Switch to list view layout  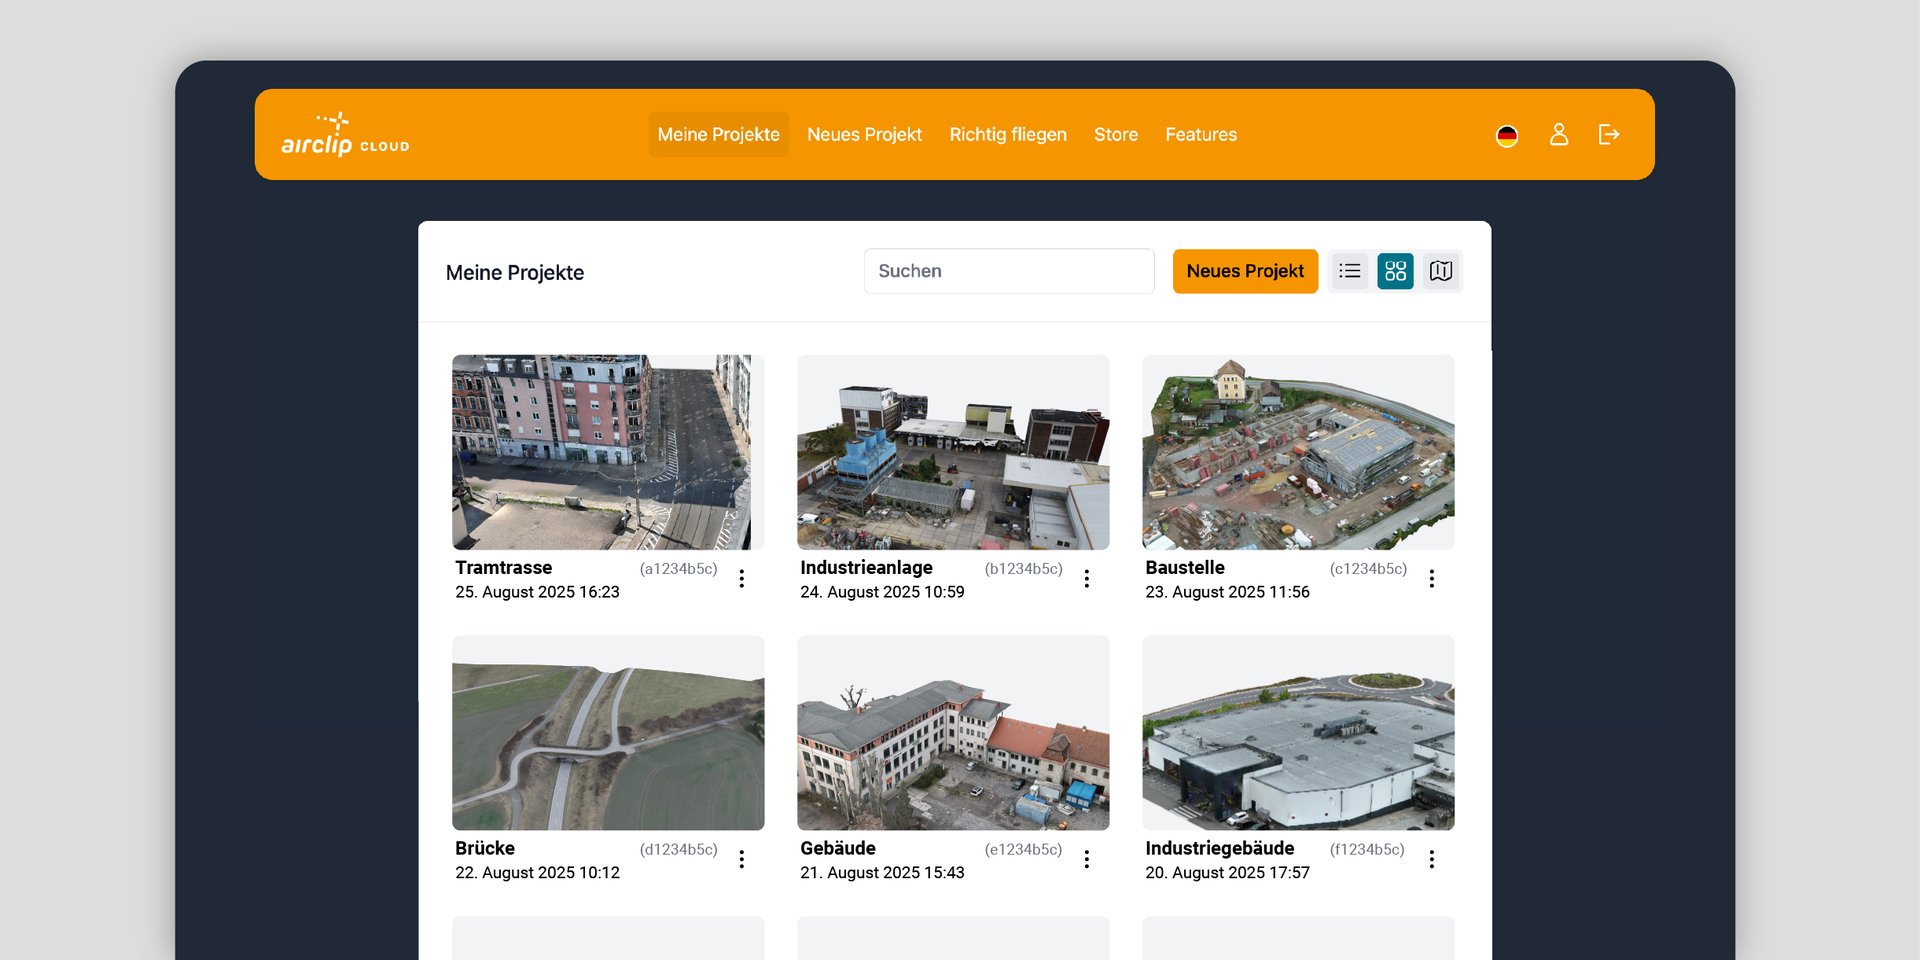click(x=1350, y=271)
